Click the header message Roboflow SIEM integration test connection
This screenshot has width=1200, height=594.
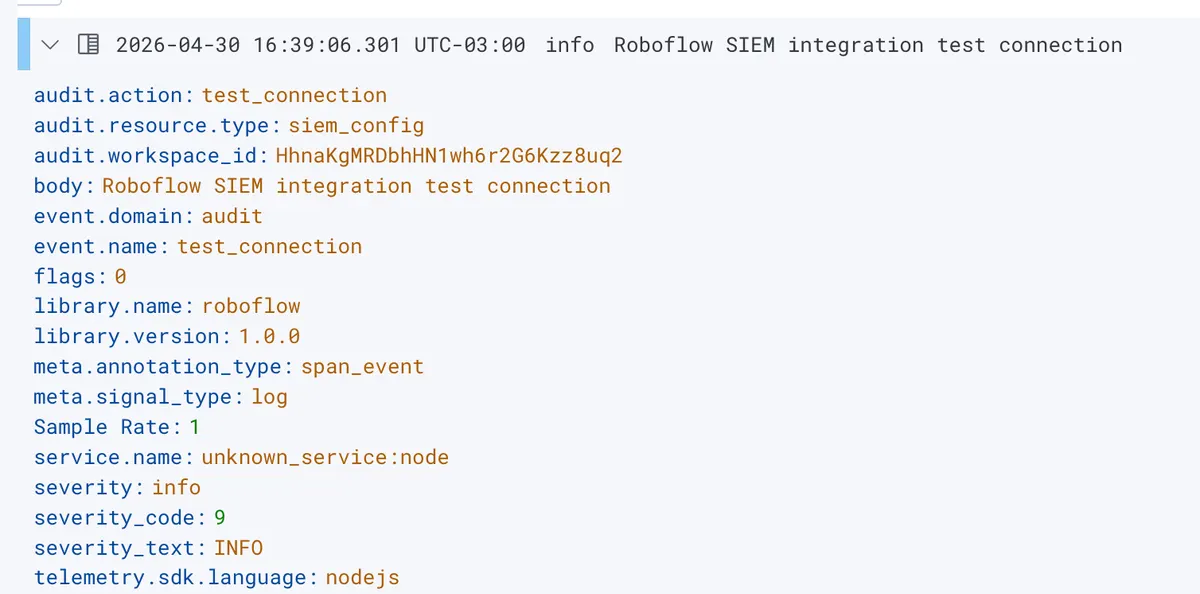point(868,45)
